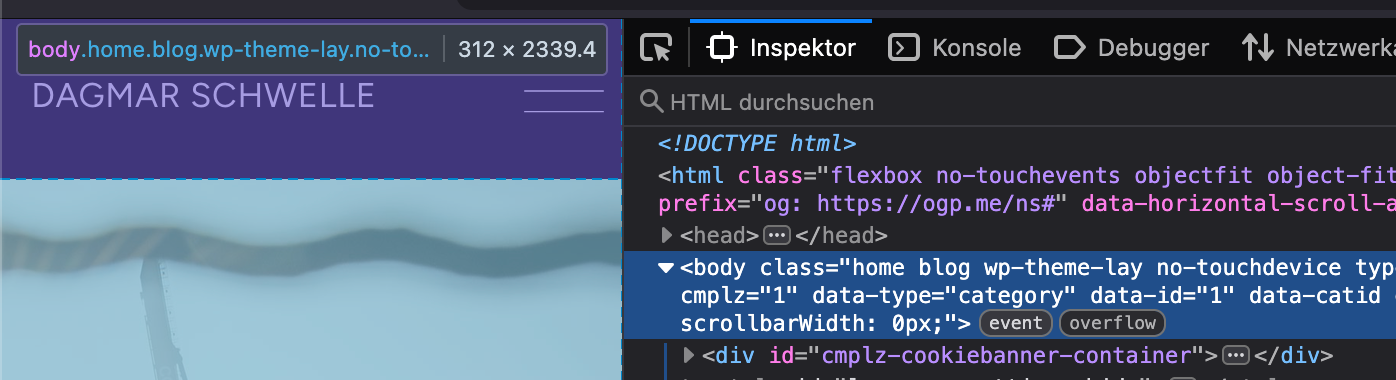Activate the element picker tool
This screenshot has width=1396, height=380.
tap(657, 47)
